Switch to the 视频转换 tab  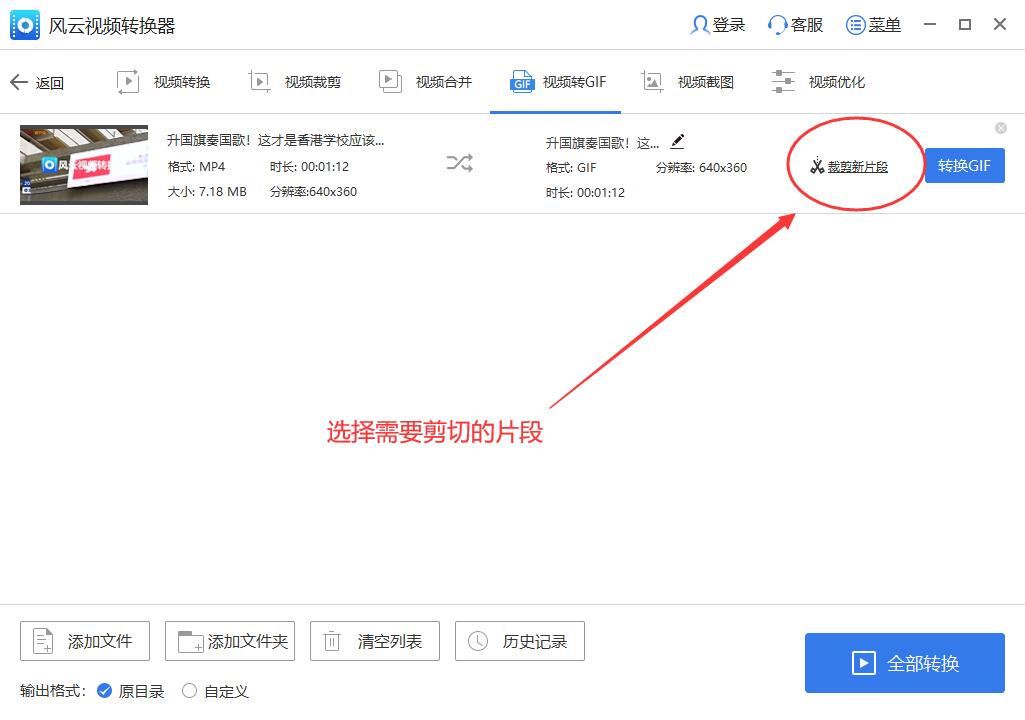164,82
